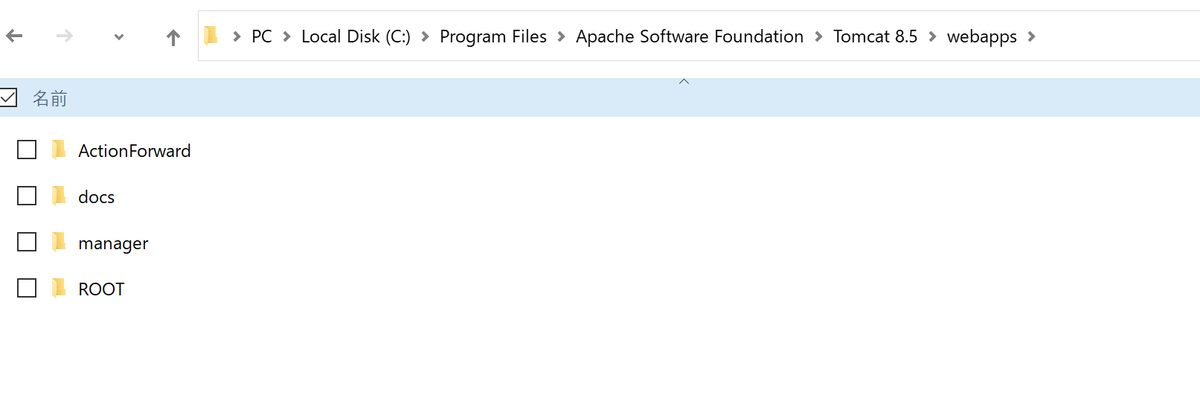The height and width of the screenshot is (398, 1200).
Task: Expand chevron after Program Files
Action: 562,37
